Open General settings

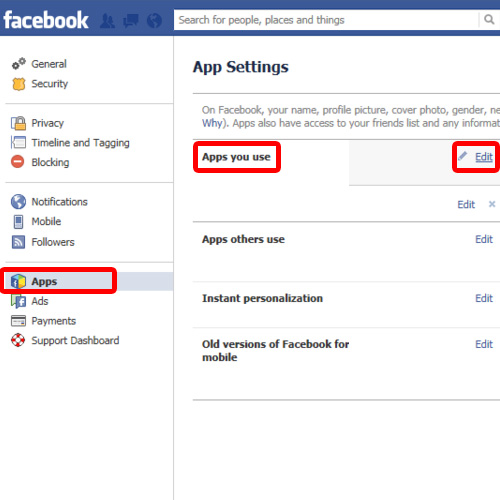(49, 64)
